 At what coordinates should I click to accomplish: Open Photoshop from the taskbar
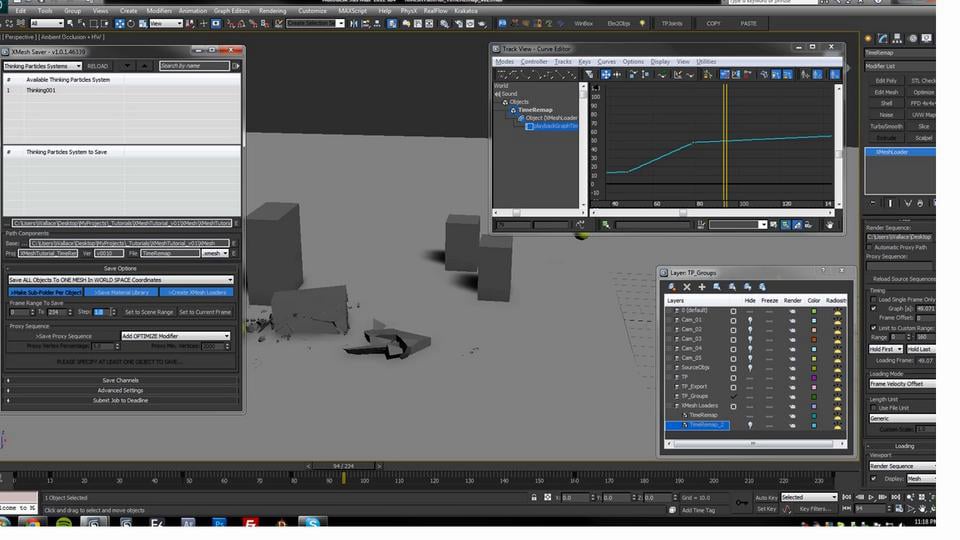click(x=219, y=523)
